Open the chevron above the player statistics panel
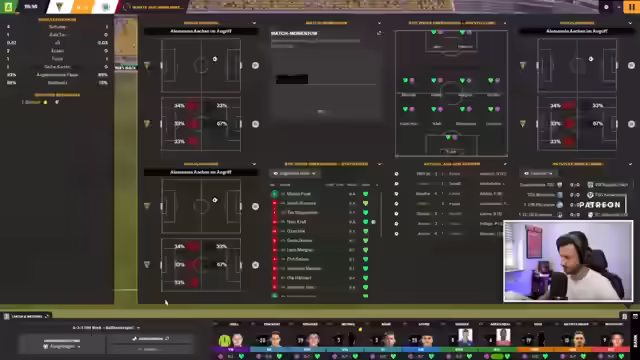The height and width of the screenshot is (360, 640). (x=379, y=164)
